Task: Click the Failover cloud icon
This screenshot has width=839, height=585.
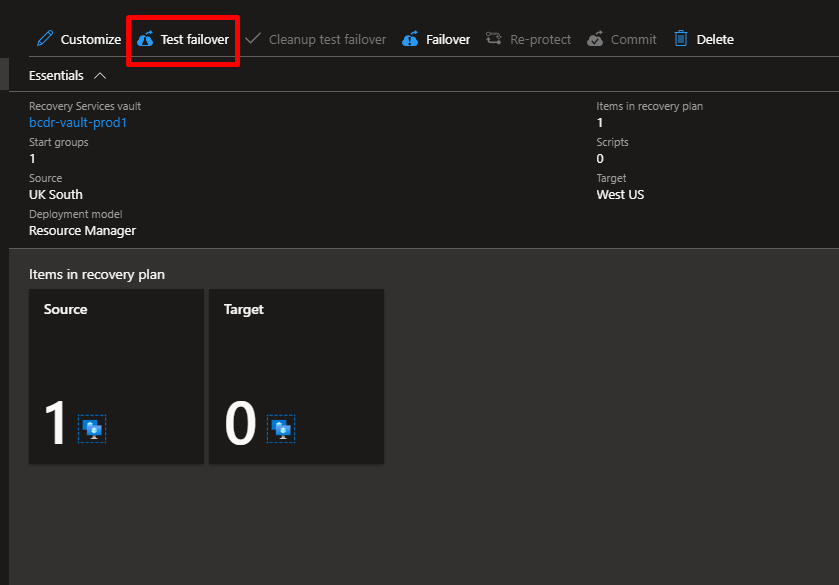Action: (410, 39)
